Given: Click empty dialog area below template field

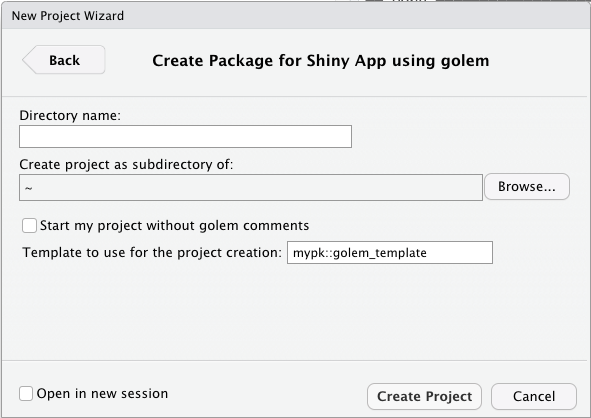Looking at the screenshot, I should [296, 312].
